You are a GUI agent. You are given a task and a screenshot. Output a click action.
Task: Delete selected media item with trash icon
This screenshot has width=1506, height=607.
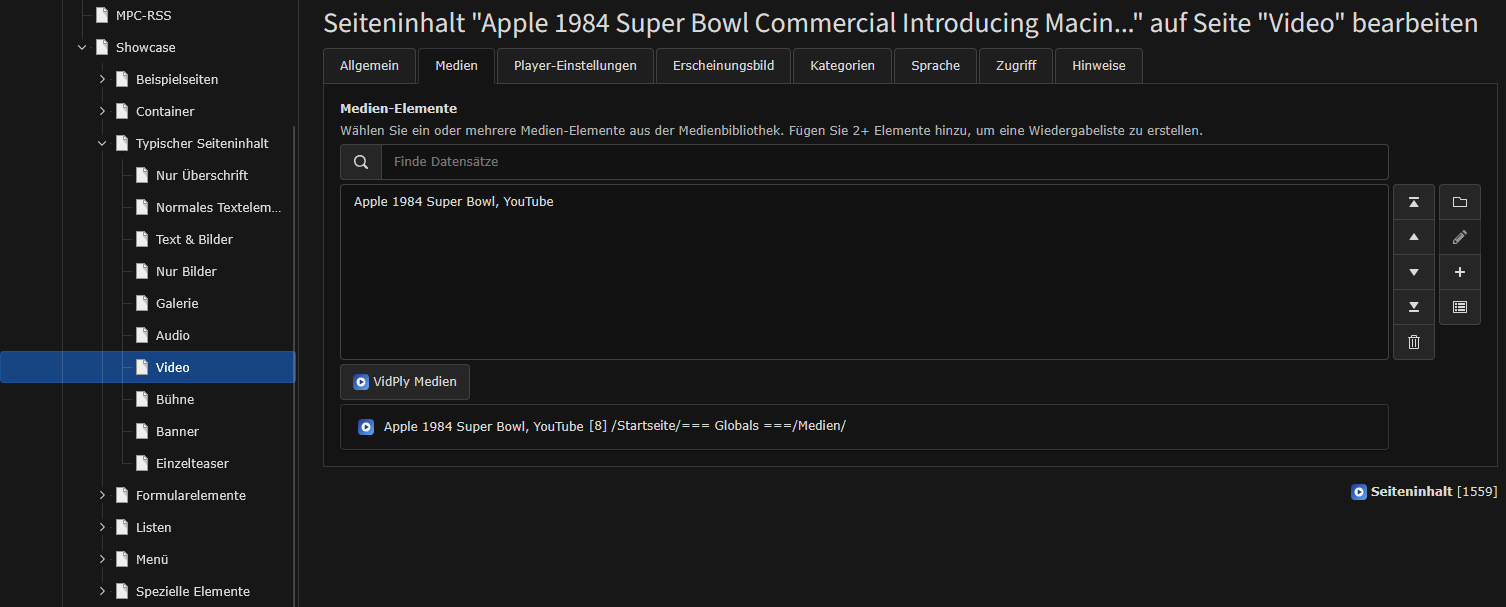(x=1413, y=342)
